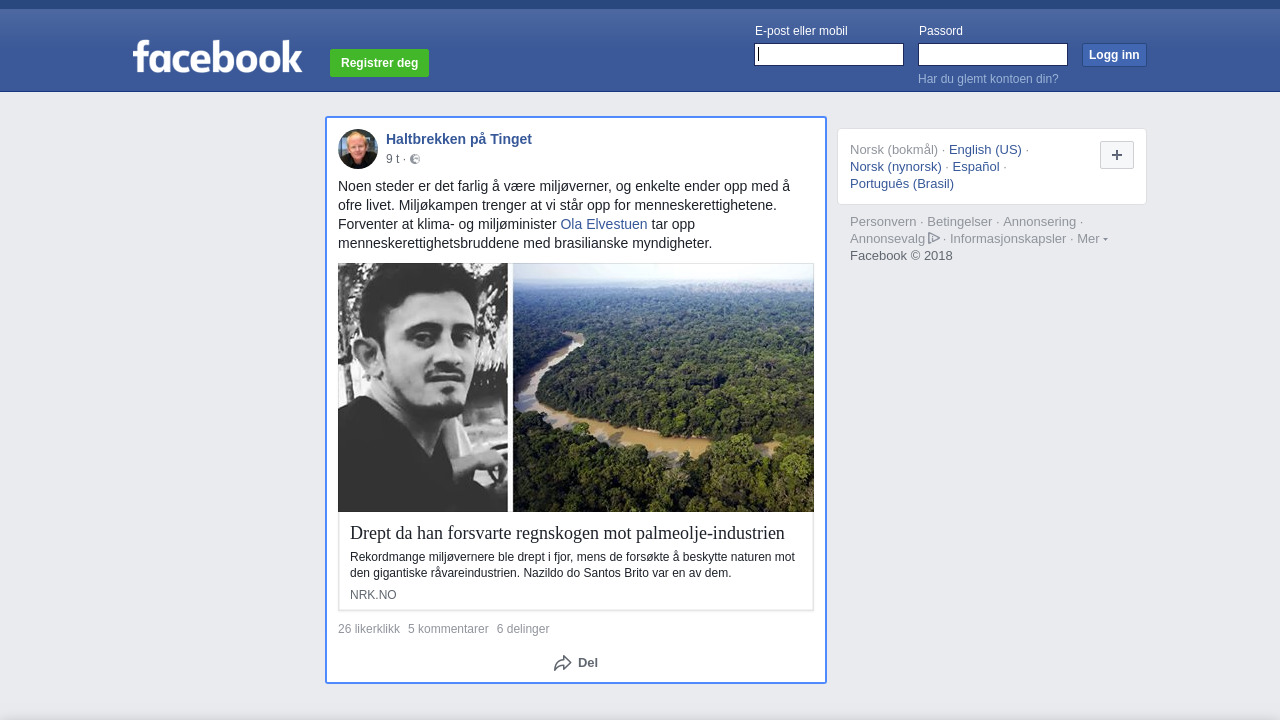Expand the Mer footer dropdown

coord(1092,239)
